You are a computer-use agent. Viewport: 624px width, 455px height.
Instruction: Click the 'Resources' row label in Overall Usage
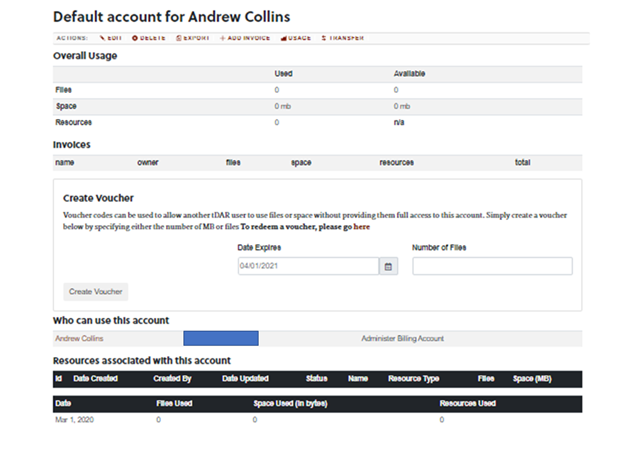[74, 123]
